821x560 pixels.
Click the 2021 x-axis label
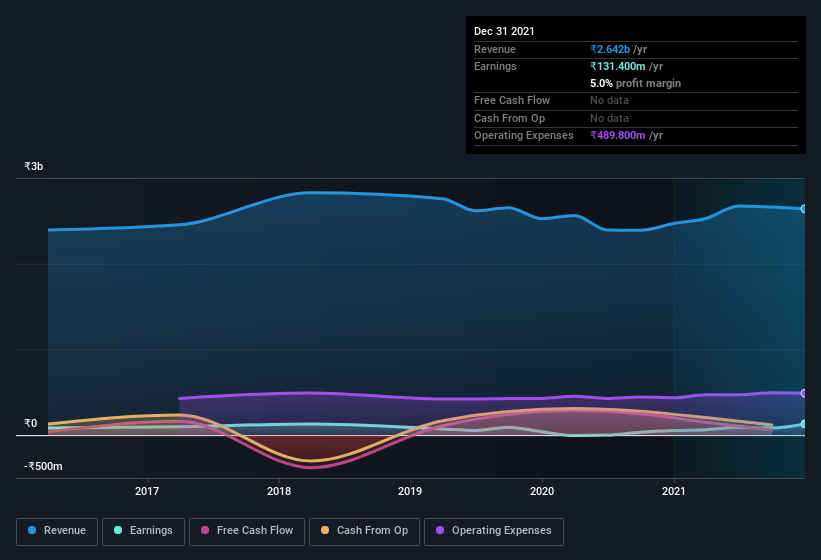(x=674, y=491)
